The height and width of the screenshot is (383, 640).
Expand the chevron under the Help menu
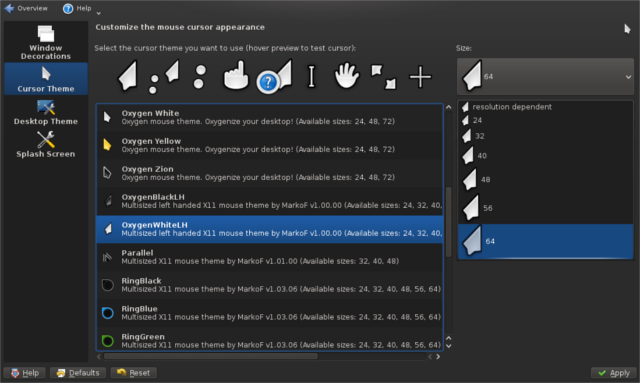click(98, 13)
